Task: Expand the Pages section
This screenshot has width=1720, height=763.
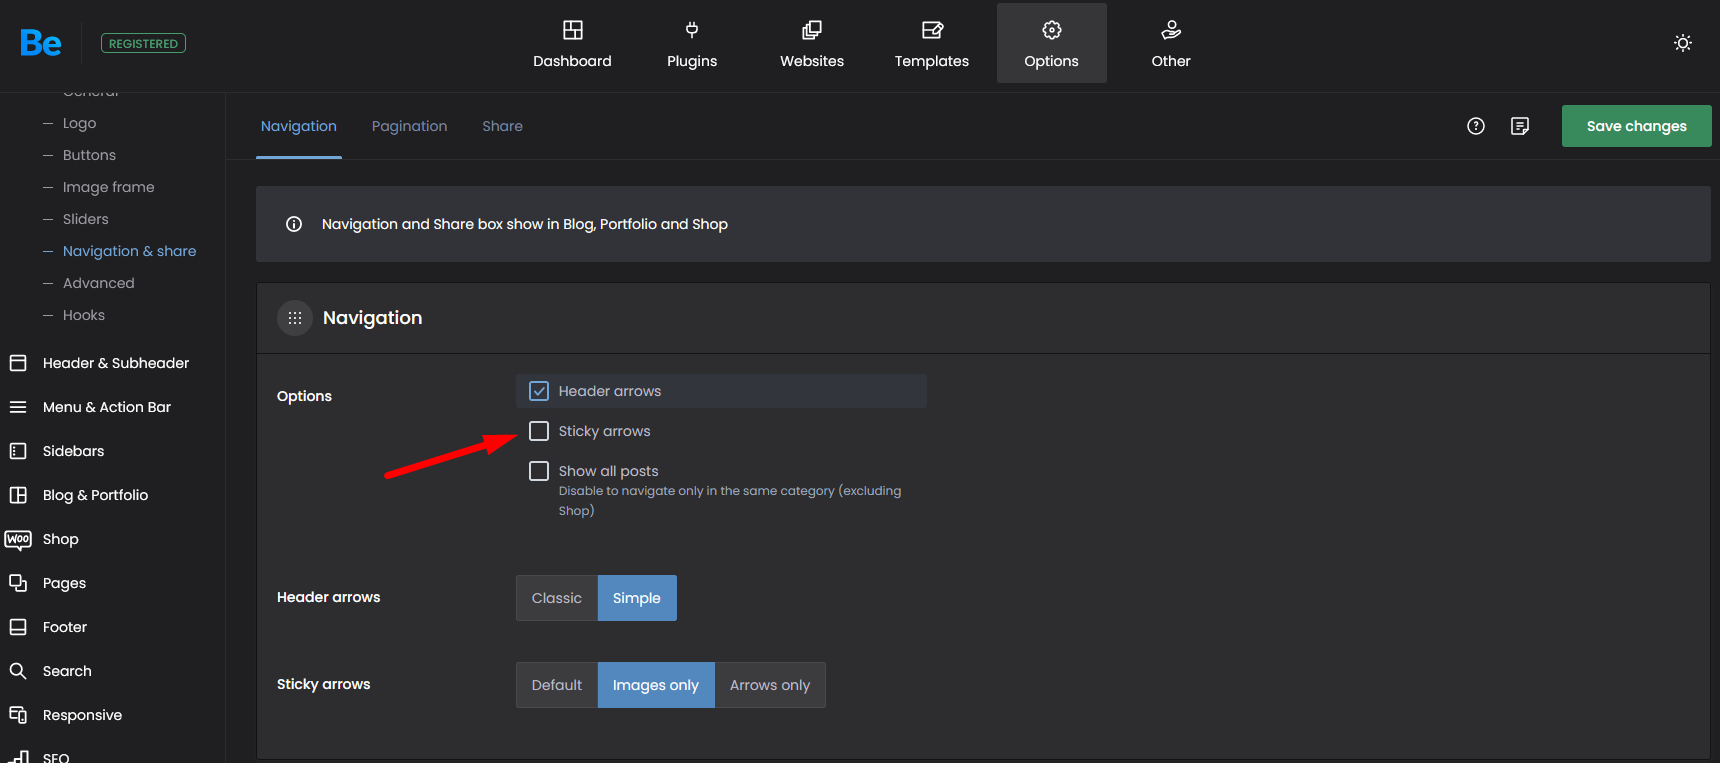Action: click(64, 583)
